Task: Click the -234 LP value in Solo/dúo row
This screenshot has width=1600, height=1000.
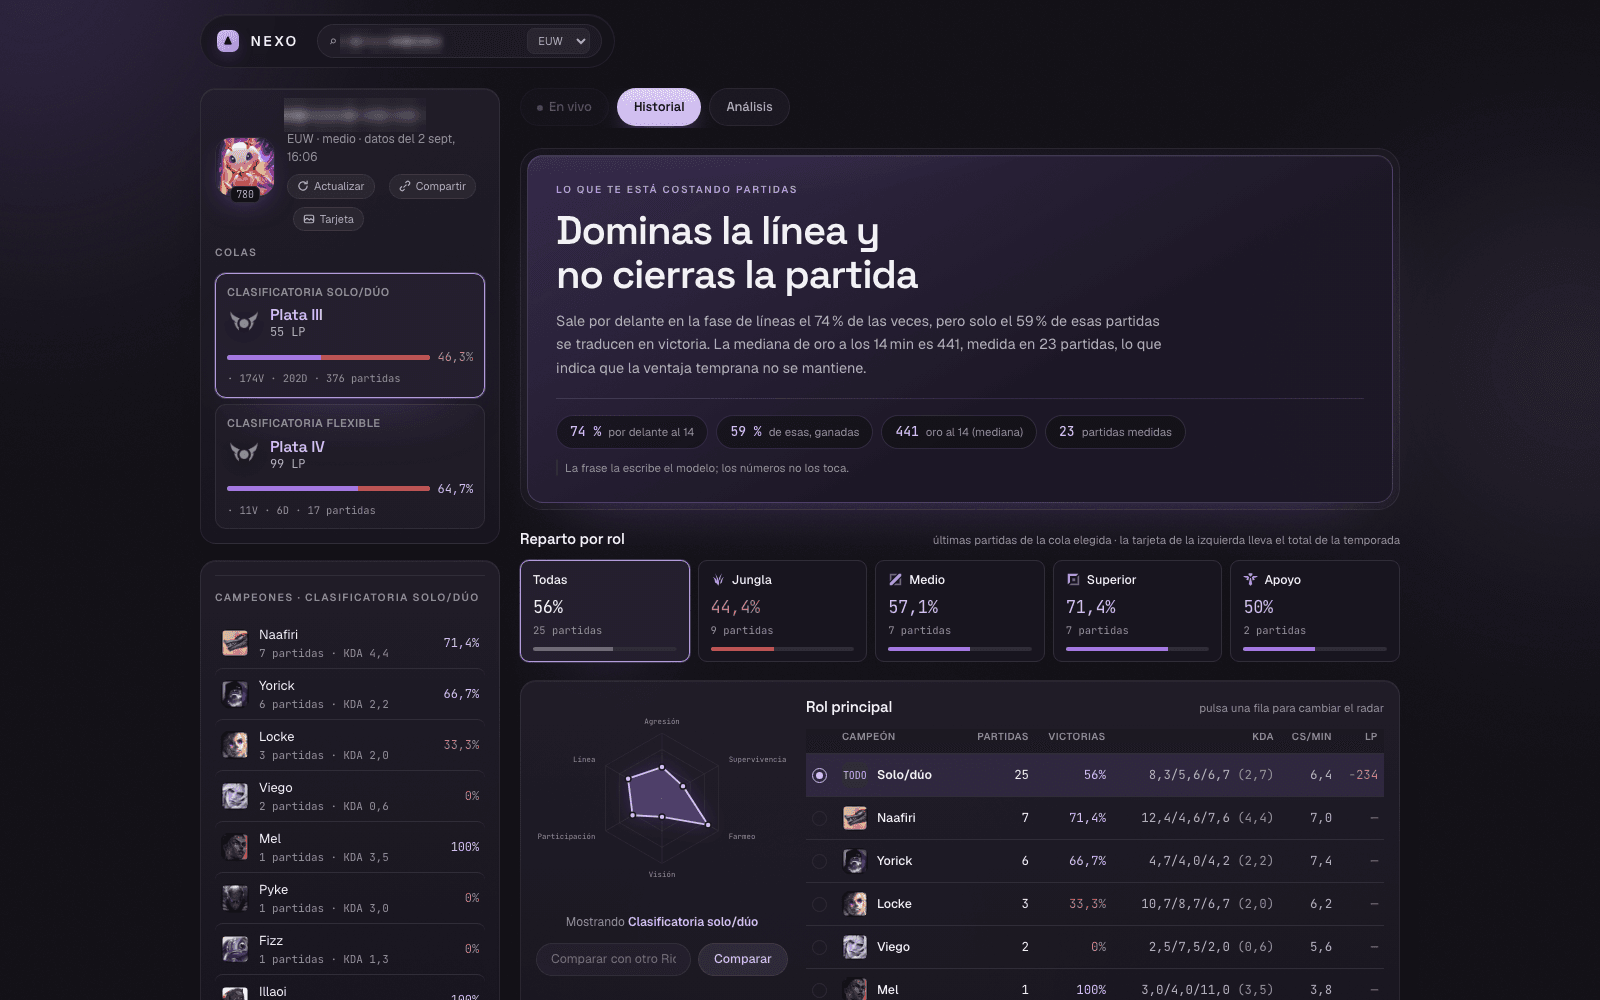Action: click(x=1363, y=775)
